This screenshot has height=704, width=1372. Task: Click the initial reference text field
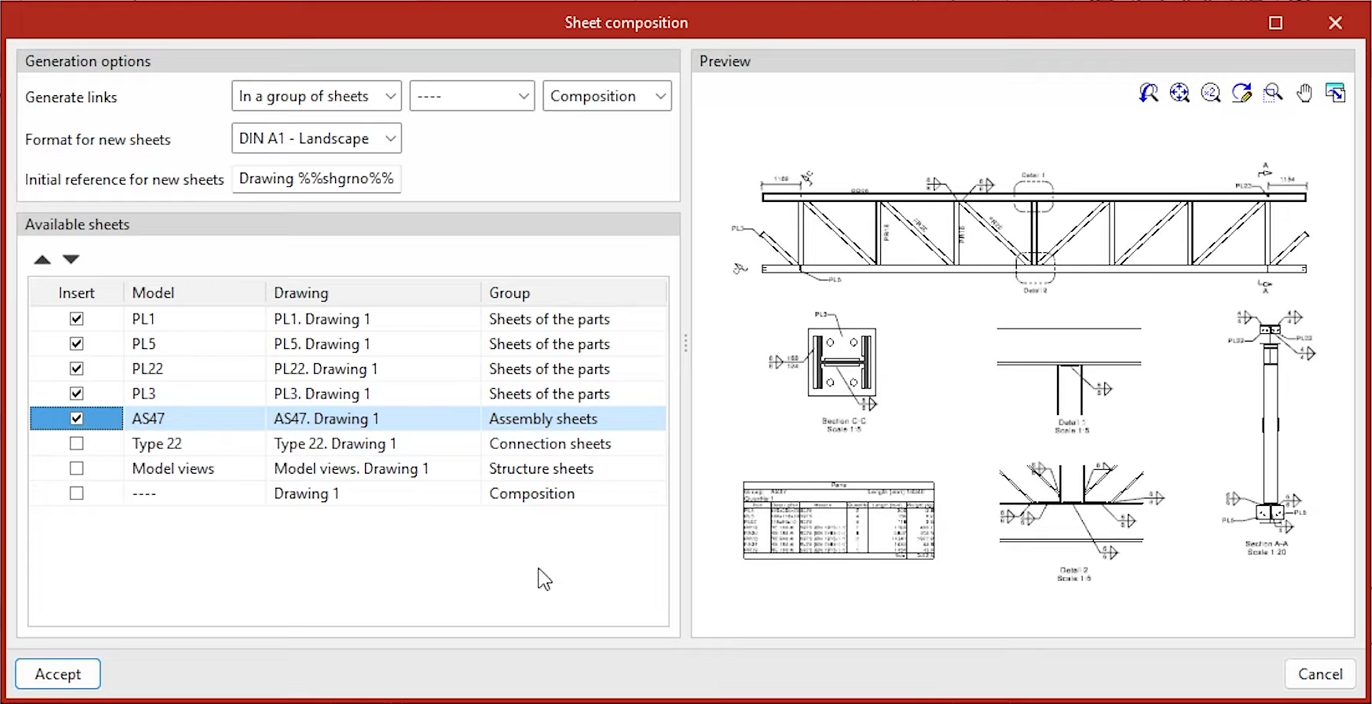[316, 179]
